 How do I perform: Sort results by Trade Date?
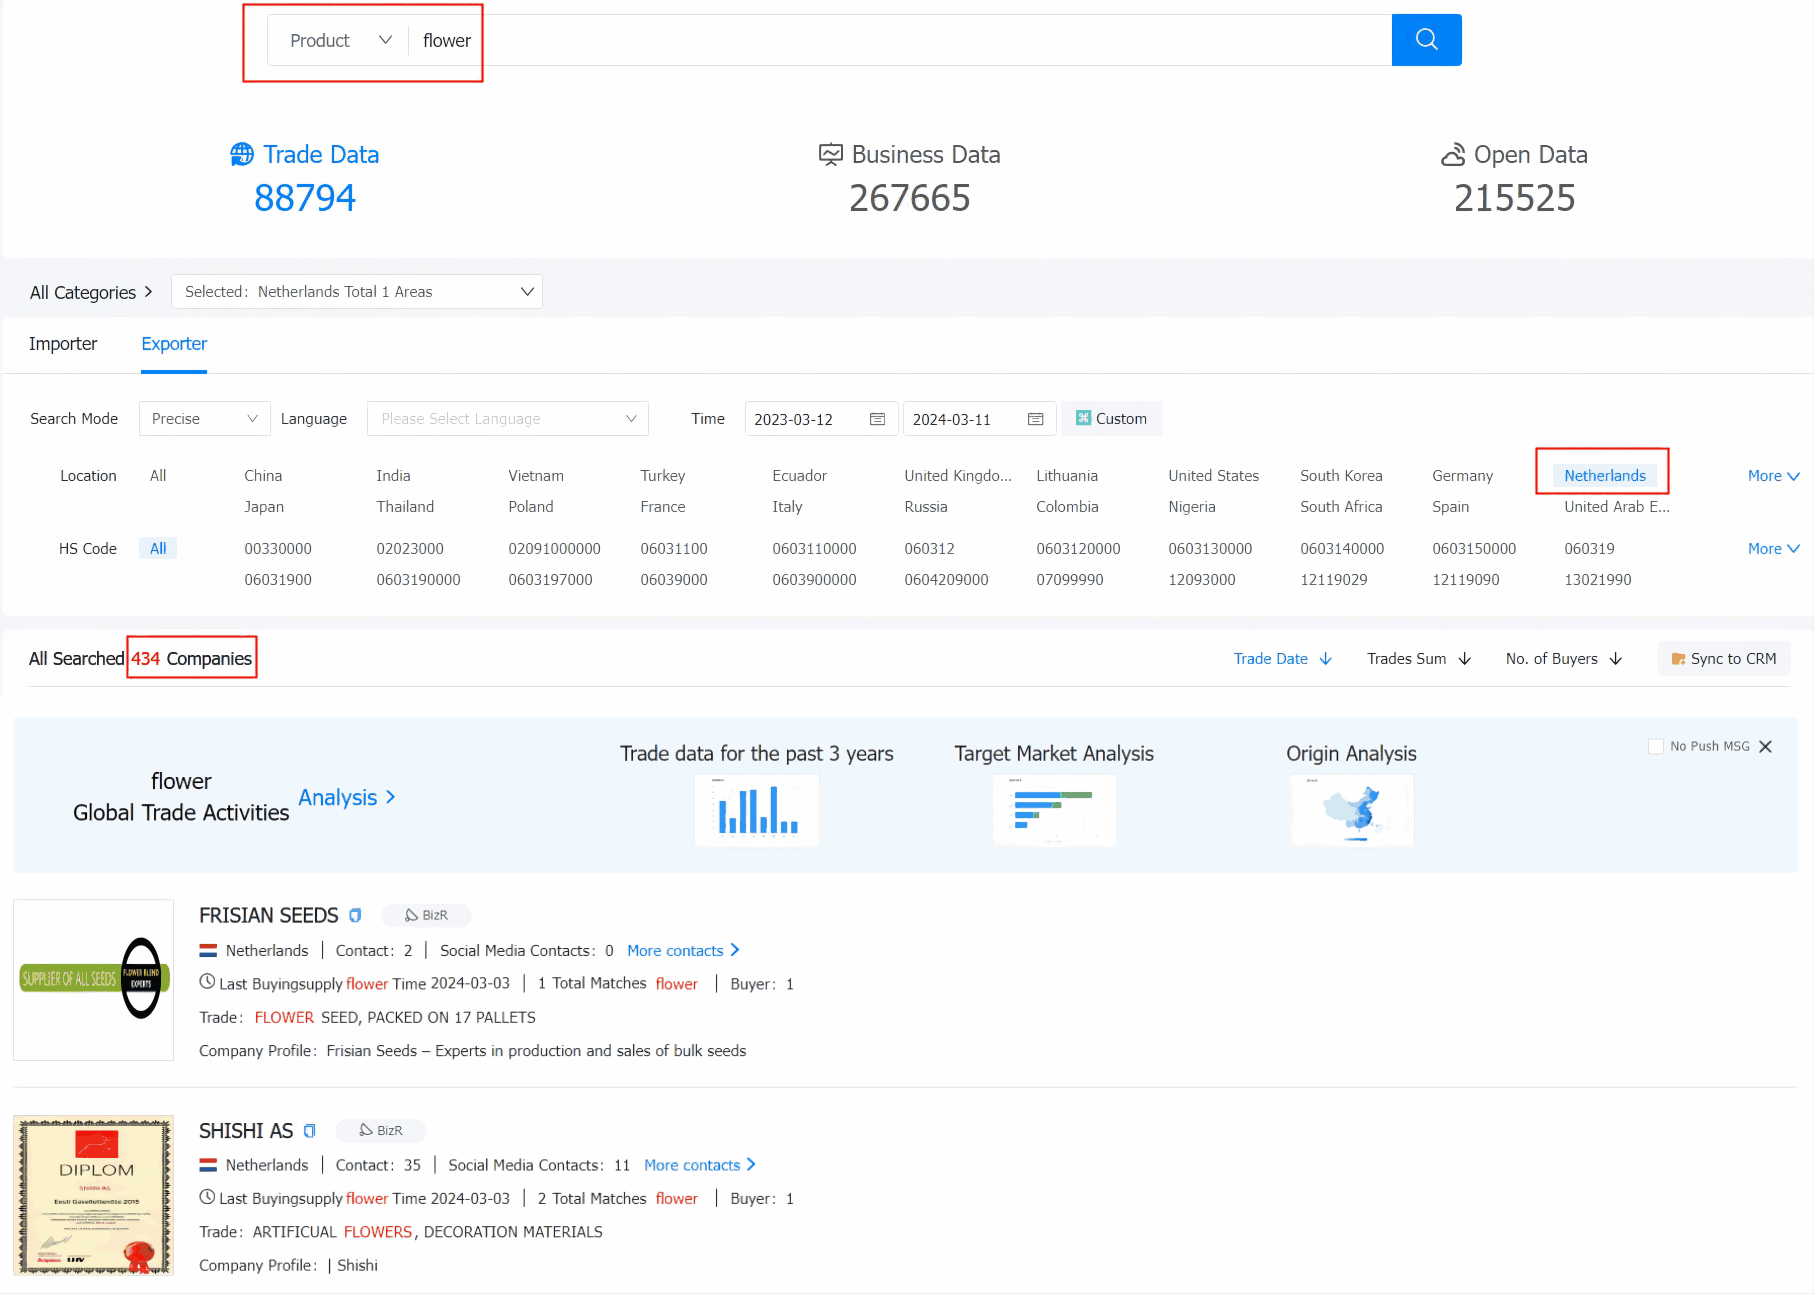pyautogui.click(x=1282, y=659)
